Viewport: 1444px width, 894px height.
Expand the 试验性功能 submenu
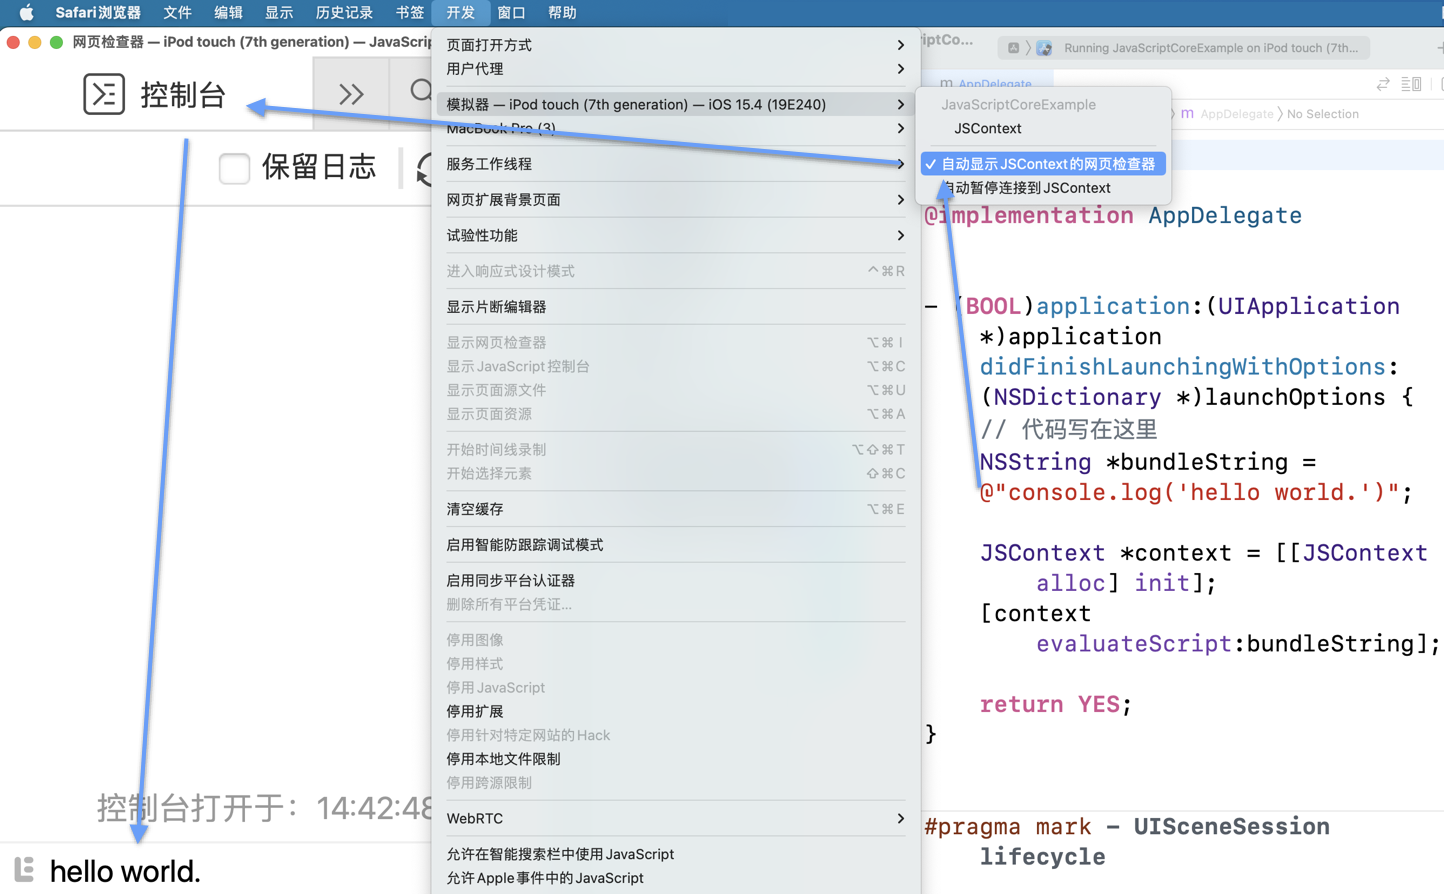[675, 236]
